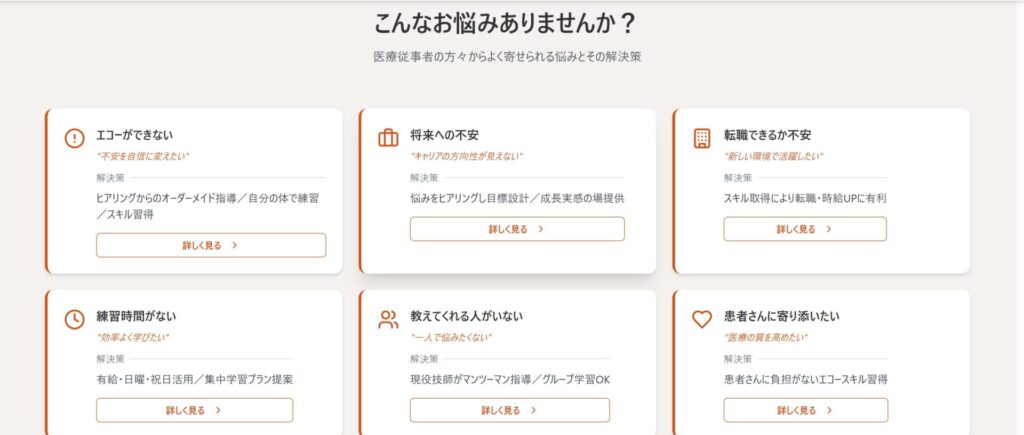Click the こんなお悩みありませんか？ section heading
The image size is (1024, 435).
(506, 23)
